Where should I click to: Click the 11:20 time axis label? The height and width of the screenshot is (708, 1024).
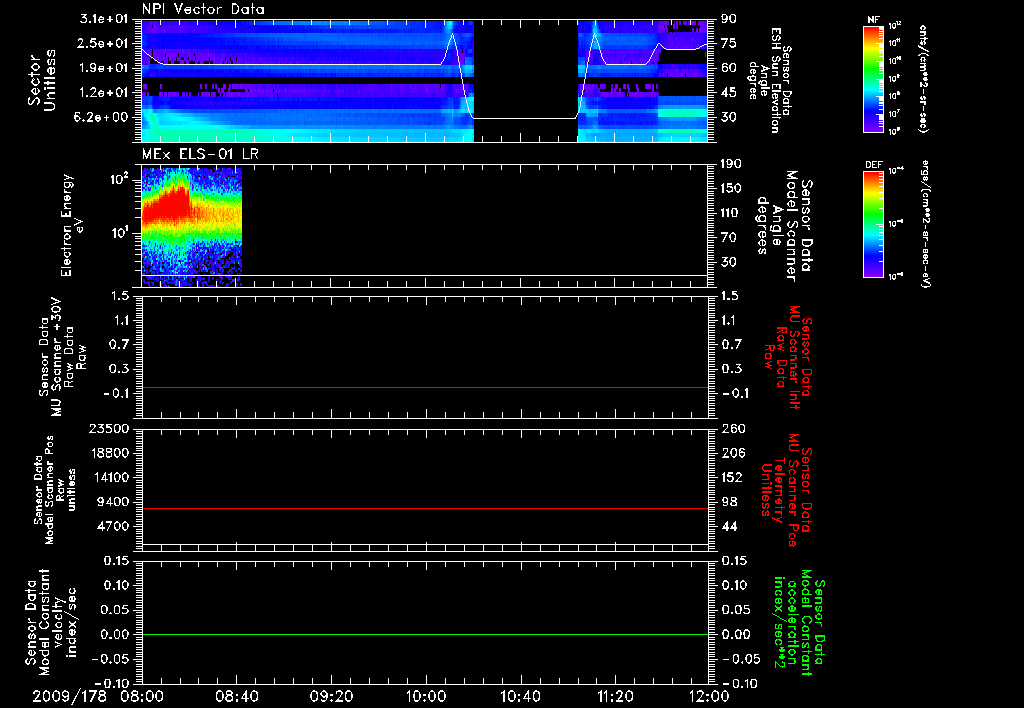pos(615,697)
